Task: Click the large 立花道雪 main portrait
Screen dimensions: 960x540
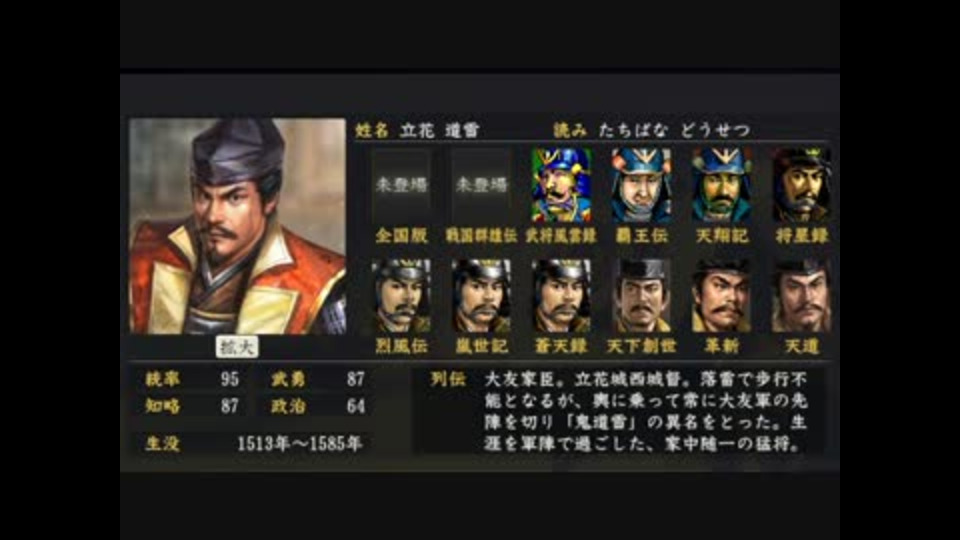Action: pos(238,226)
